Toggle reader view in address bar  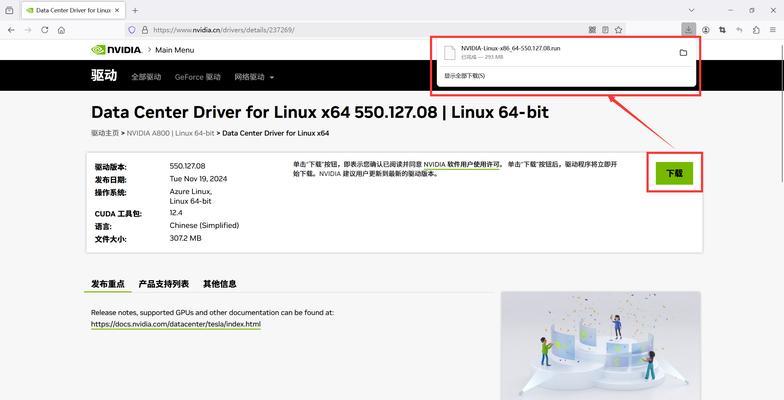click(605, 30)
